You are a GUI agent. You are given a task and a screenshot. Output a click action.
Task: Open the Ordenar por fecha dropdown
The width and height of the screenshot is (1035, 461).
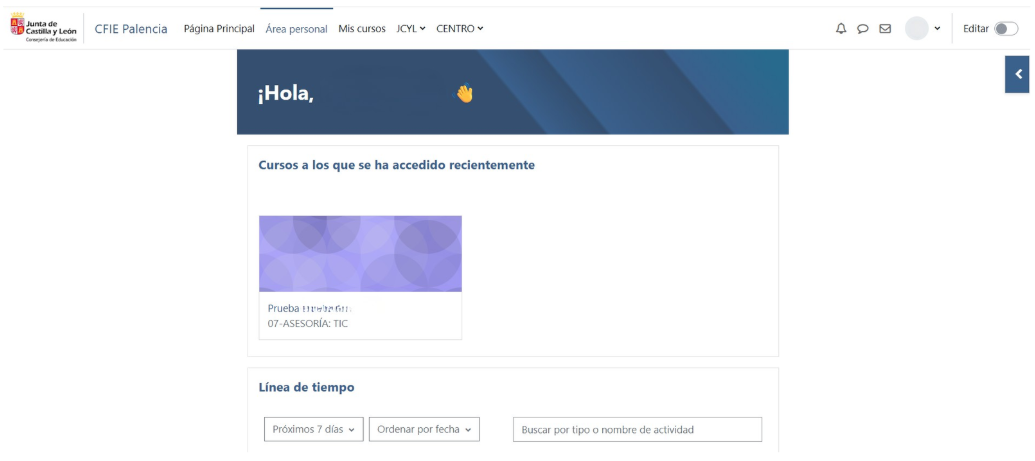pos(424,429)
